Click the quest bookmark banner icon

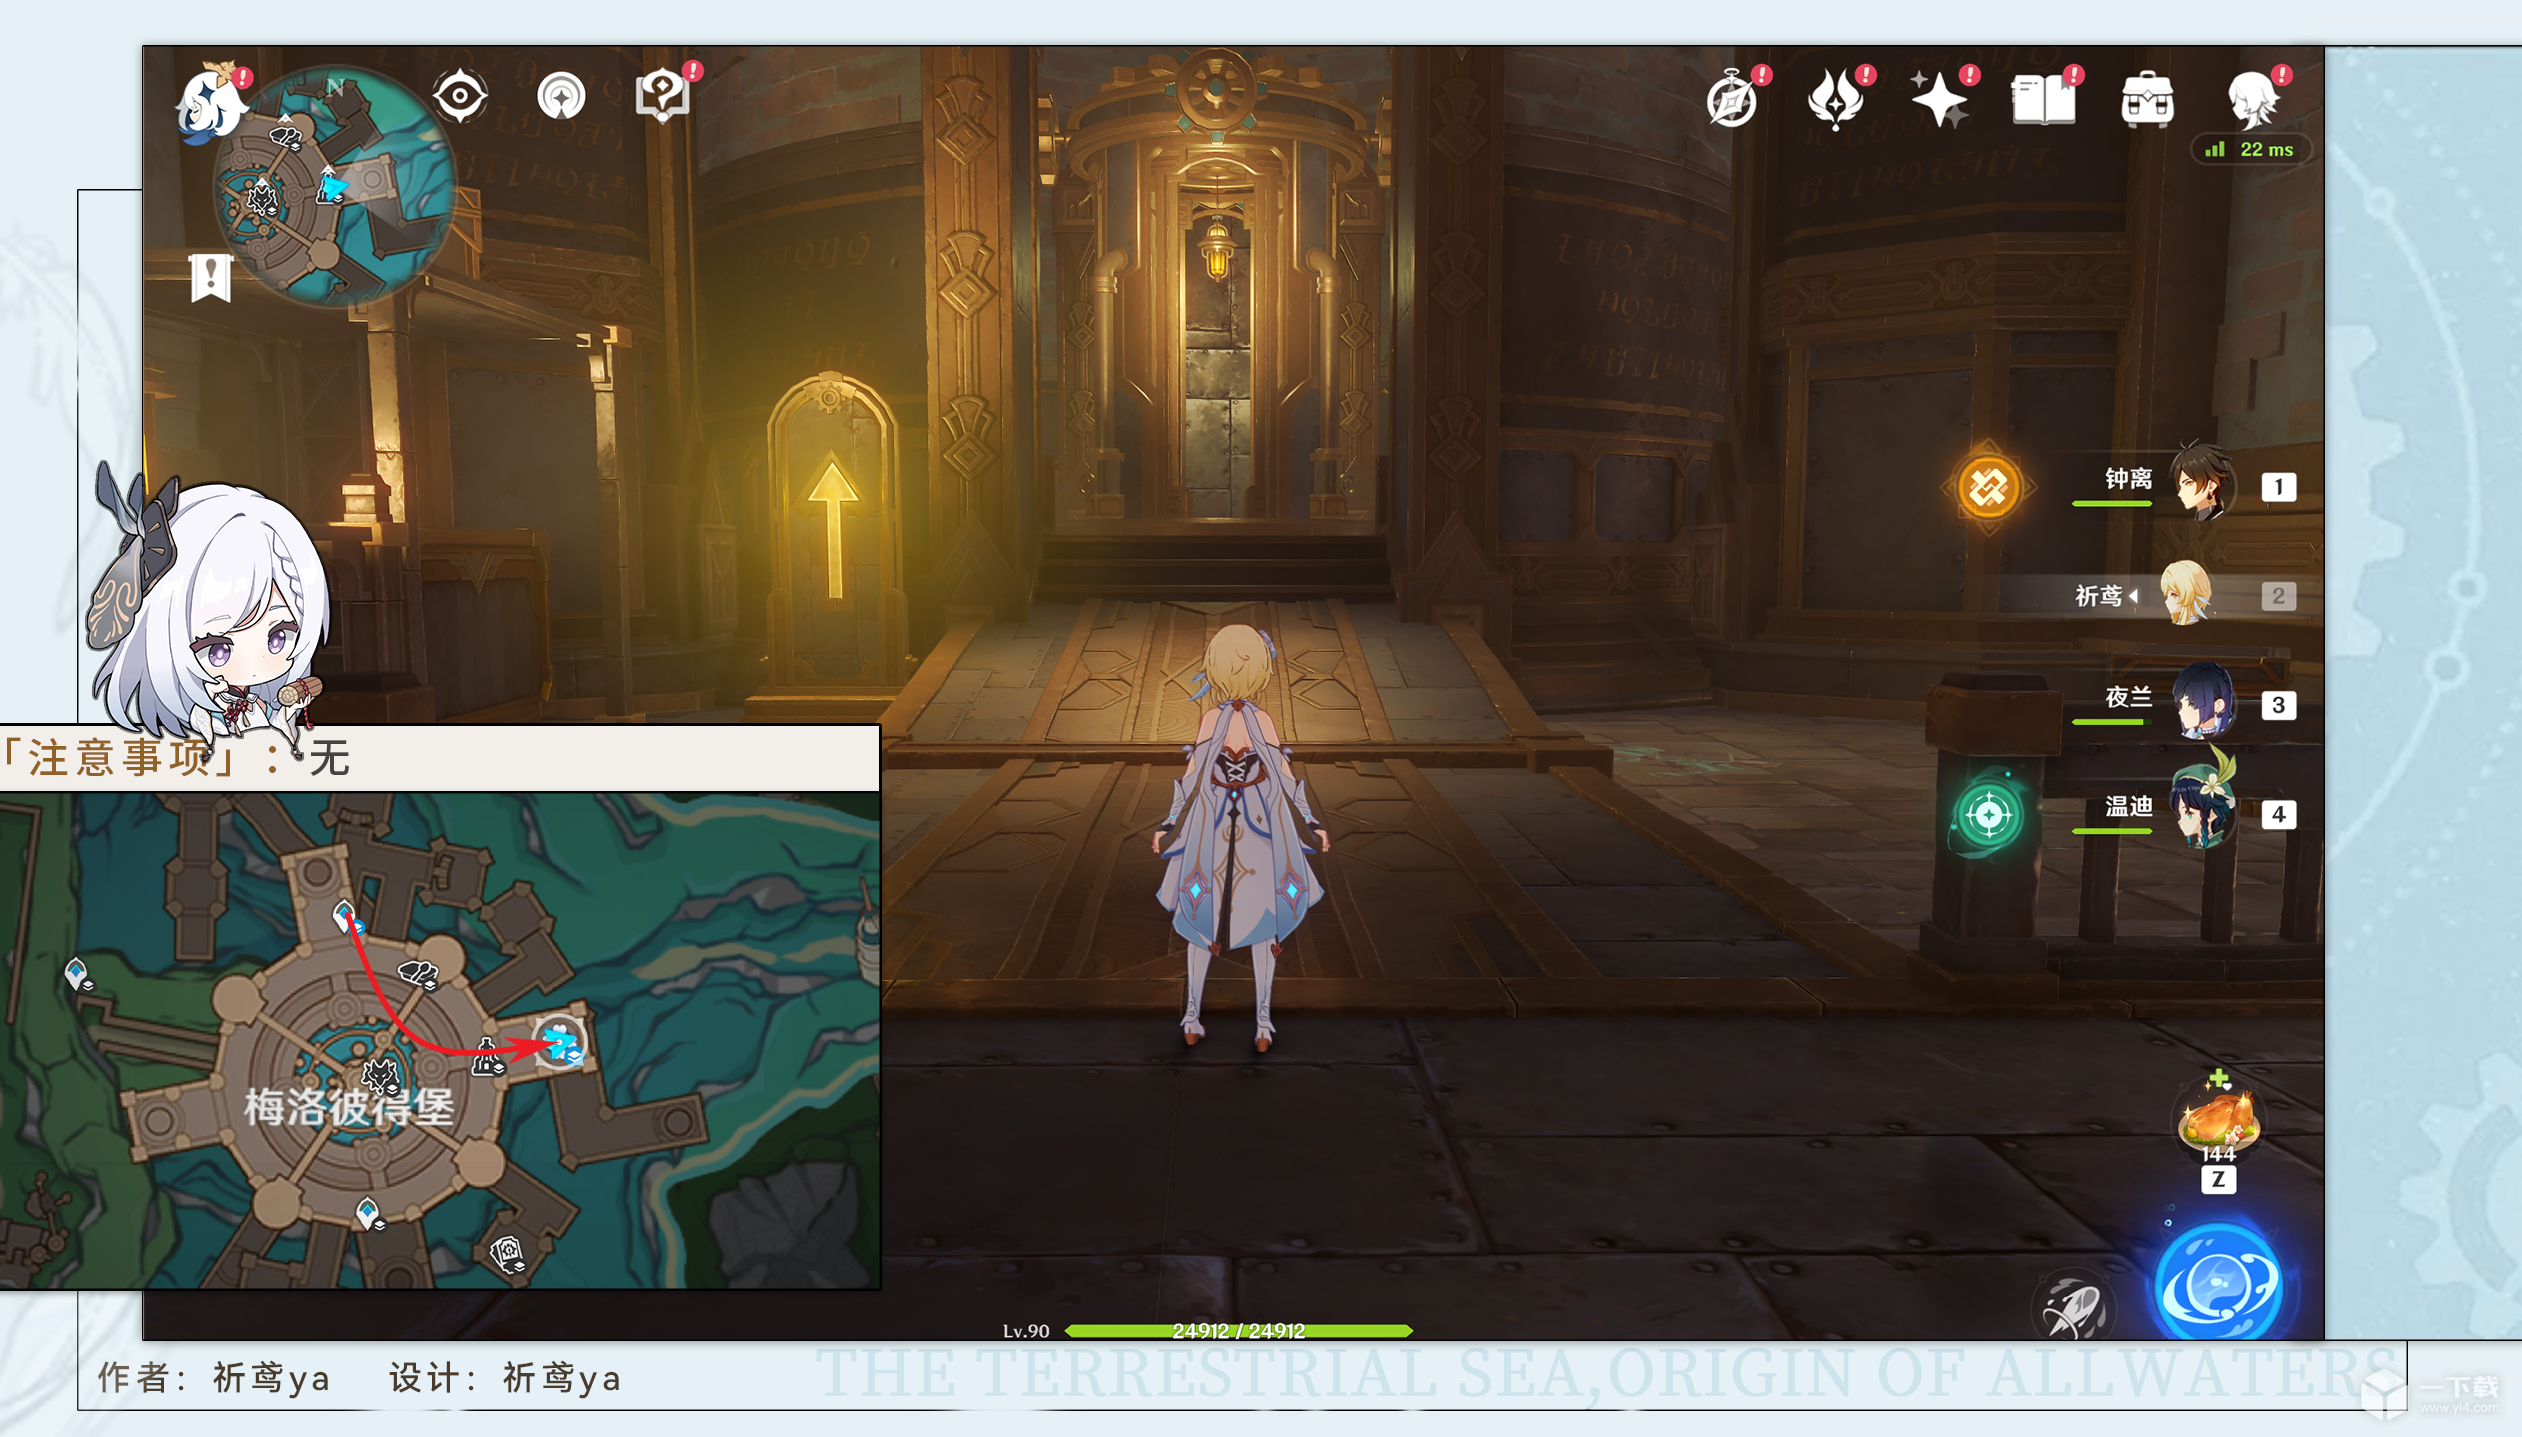pos(211,277)
